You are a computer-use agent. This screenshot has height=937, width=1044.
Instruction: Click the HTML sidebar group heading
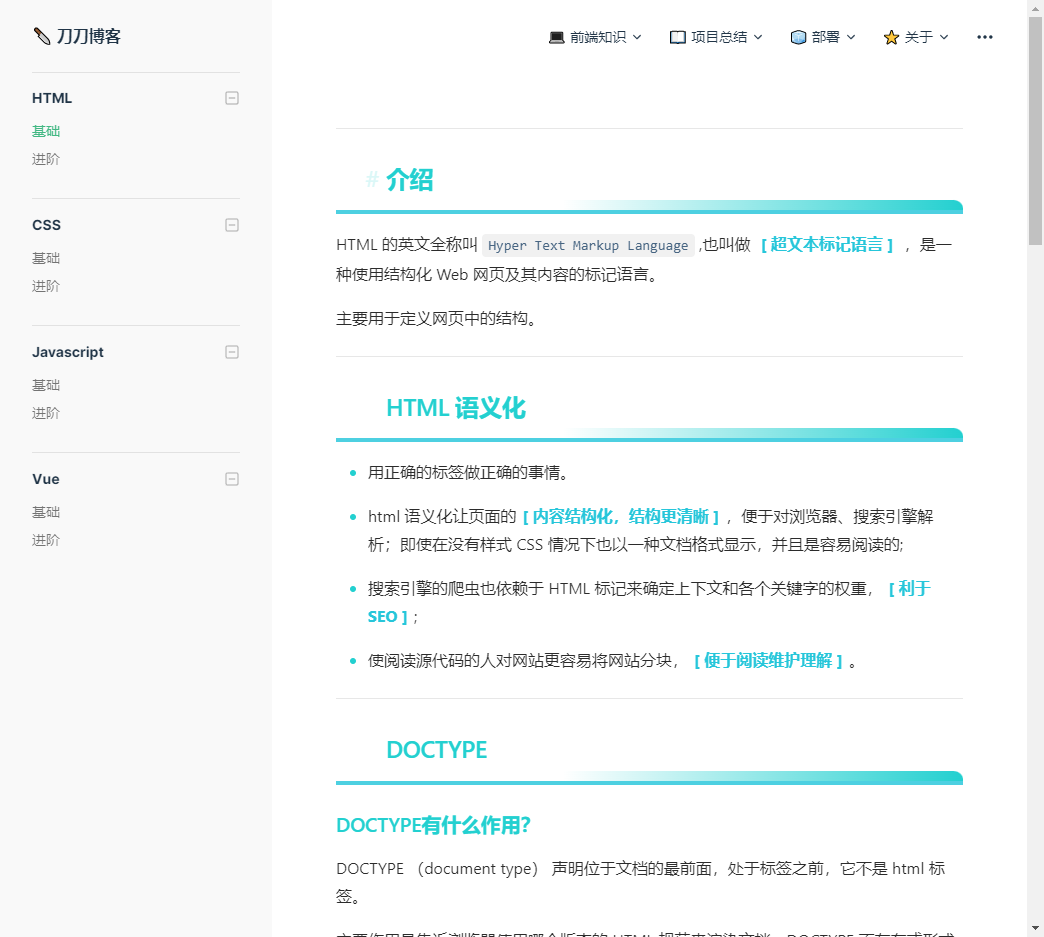[x=52, y=98]
